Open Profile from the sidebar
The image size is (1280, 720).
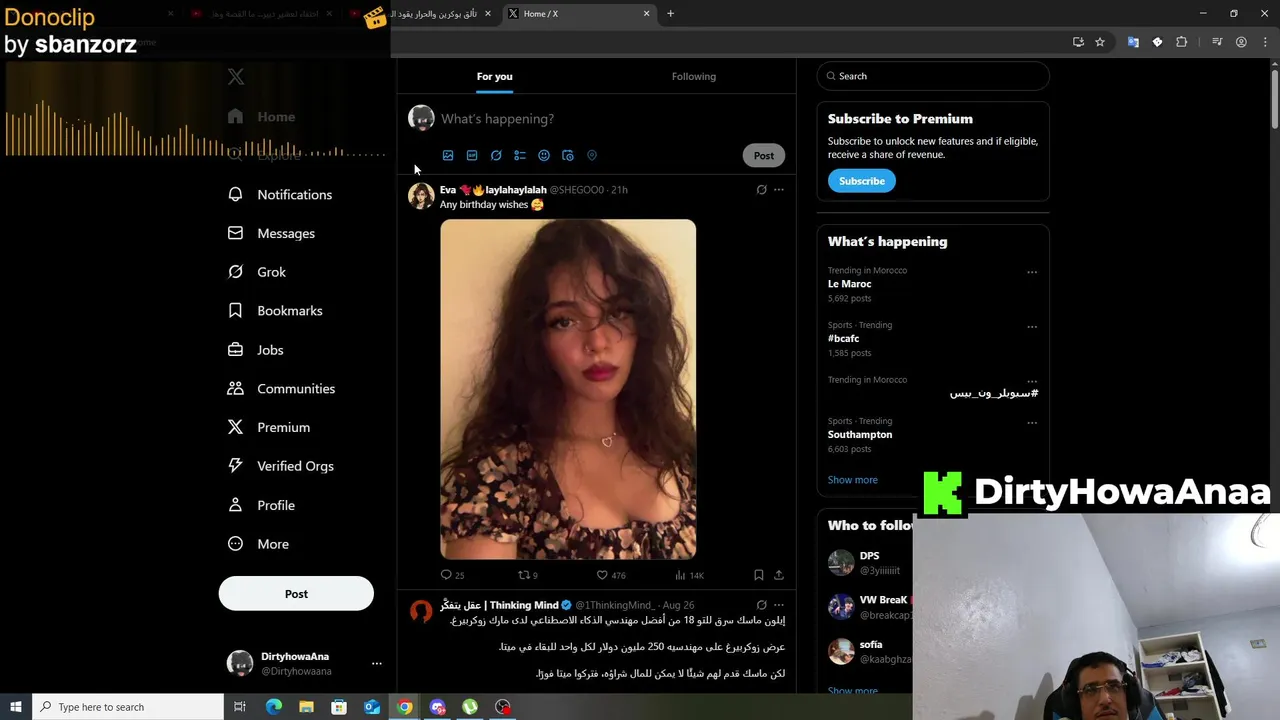[261, 505]
